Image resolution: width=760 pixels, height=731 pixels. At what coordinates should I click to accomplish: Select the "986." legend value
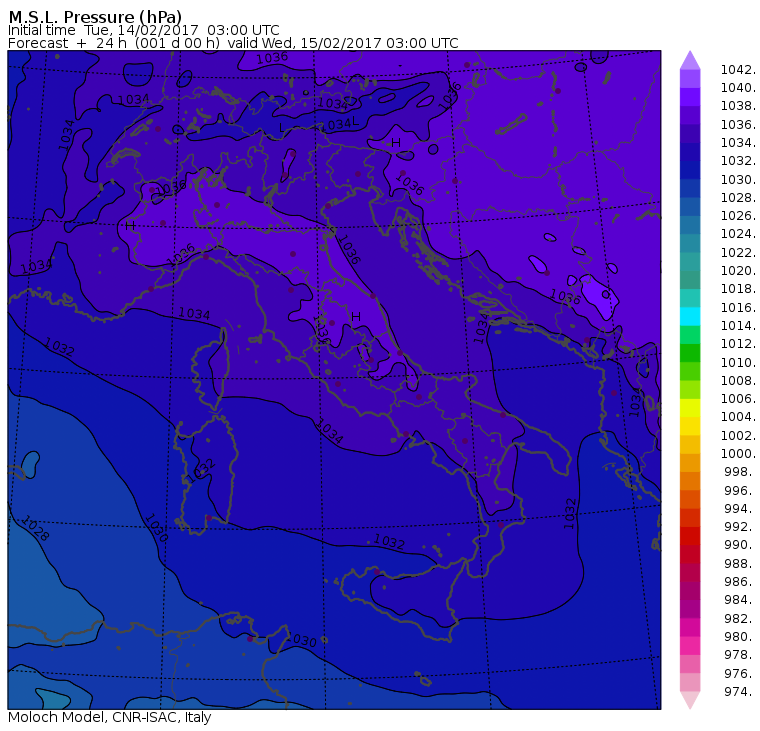[740, 582]
